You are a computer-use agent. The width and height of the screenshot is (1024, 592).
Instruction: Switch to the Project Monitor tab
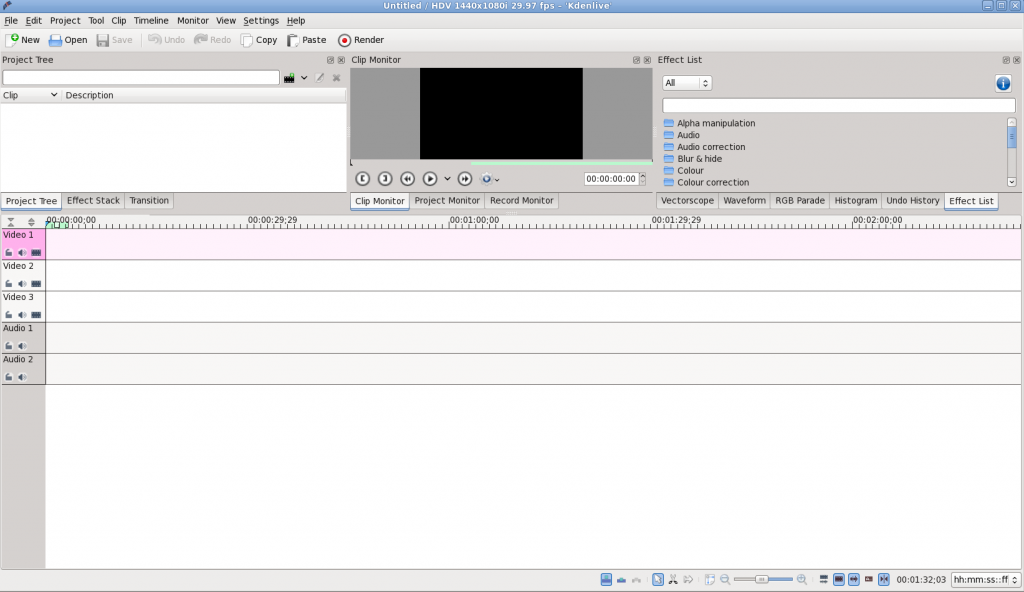446,200
